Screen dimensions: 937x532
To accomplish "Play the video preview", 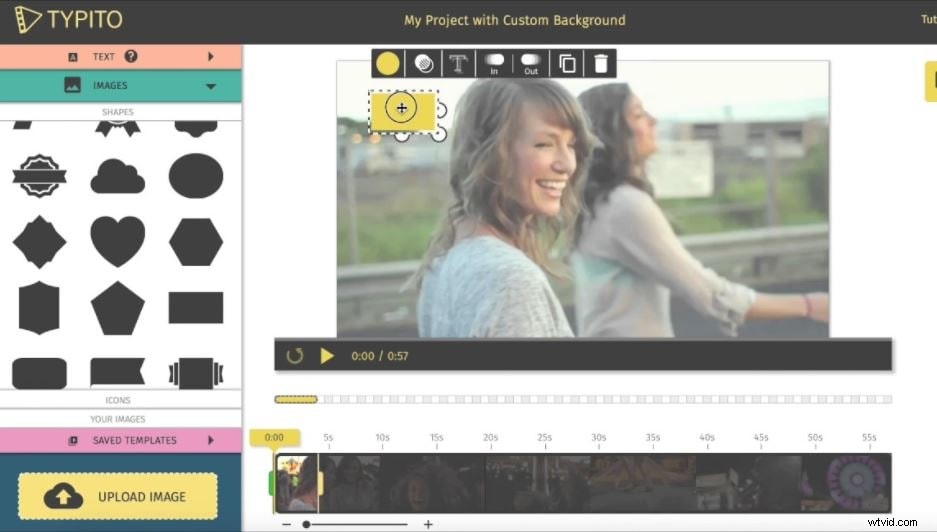I will point(327,356).
